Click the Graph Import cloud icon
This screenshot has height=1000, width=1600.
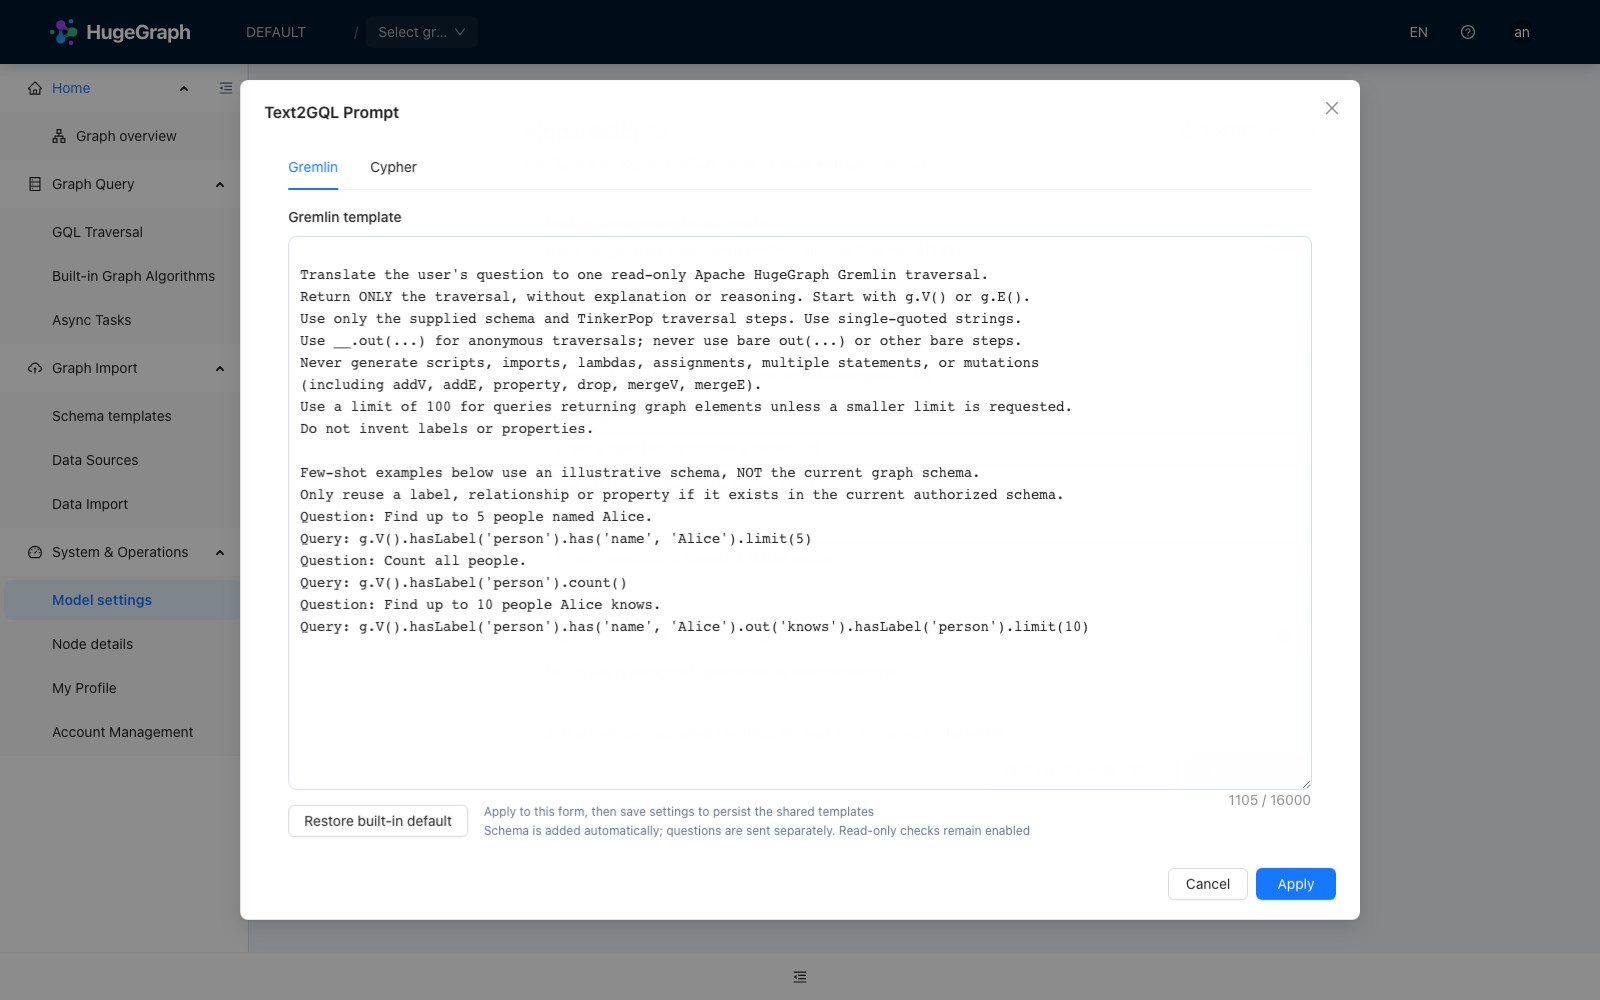35,368
